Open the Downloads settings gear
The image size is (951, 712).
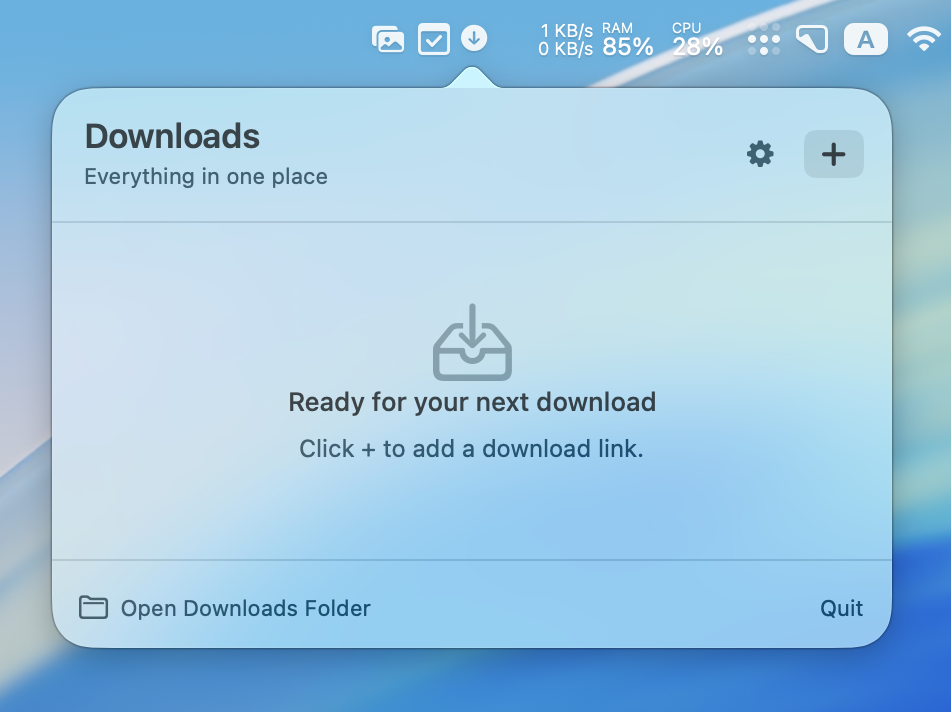[x=760, y=154]
